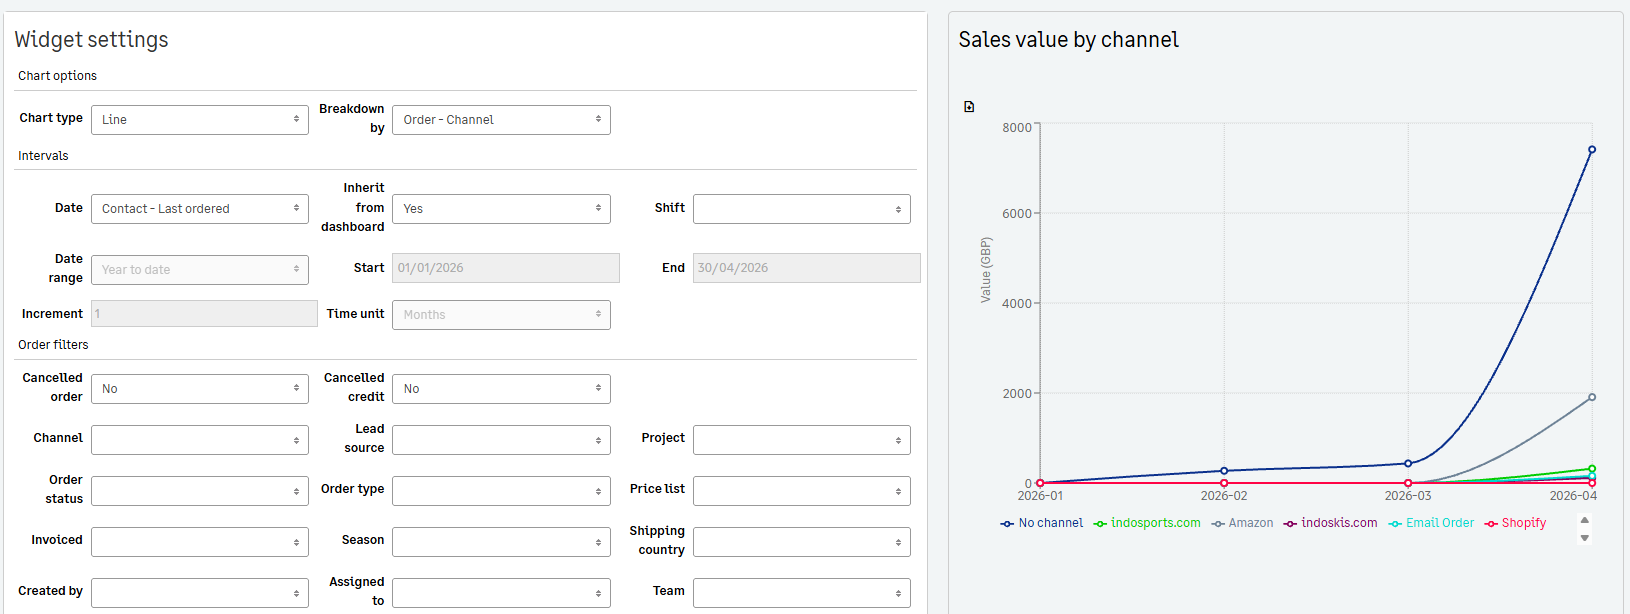Open the Order status dropdown
1630x614 pixels.
pyautogui.click(x=200, y=491)
